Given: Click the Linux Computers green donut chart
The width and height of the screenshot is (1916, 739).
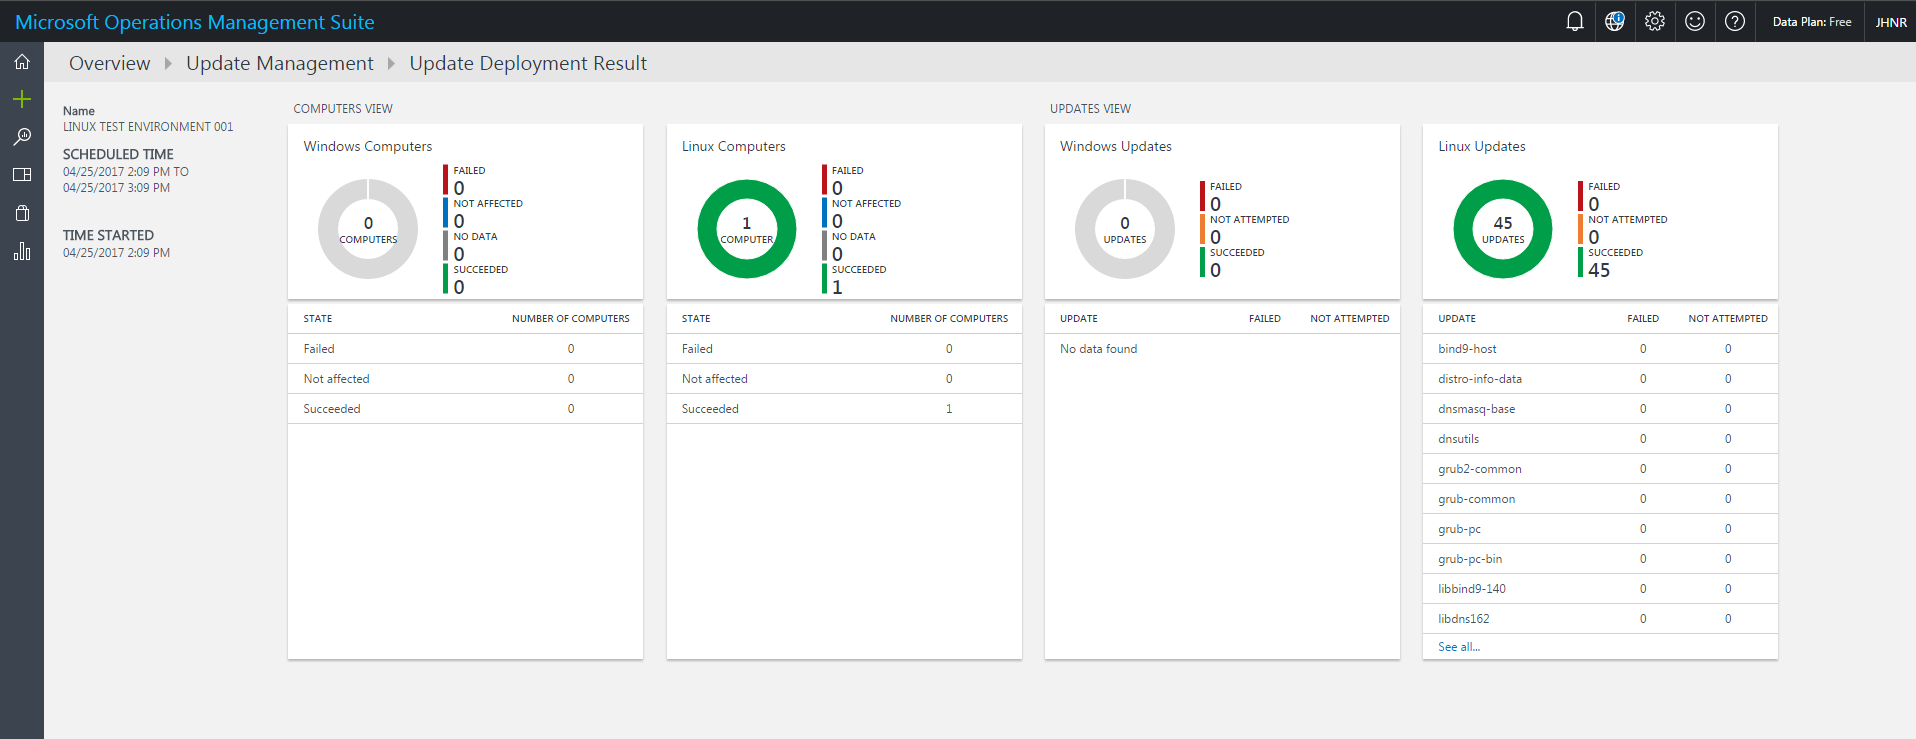Looking at the screenshot, I should point(747,229).
